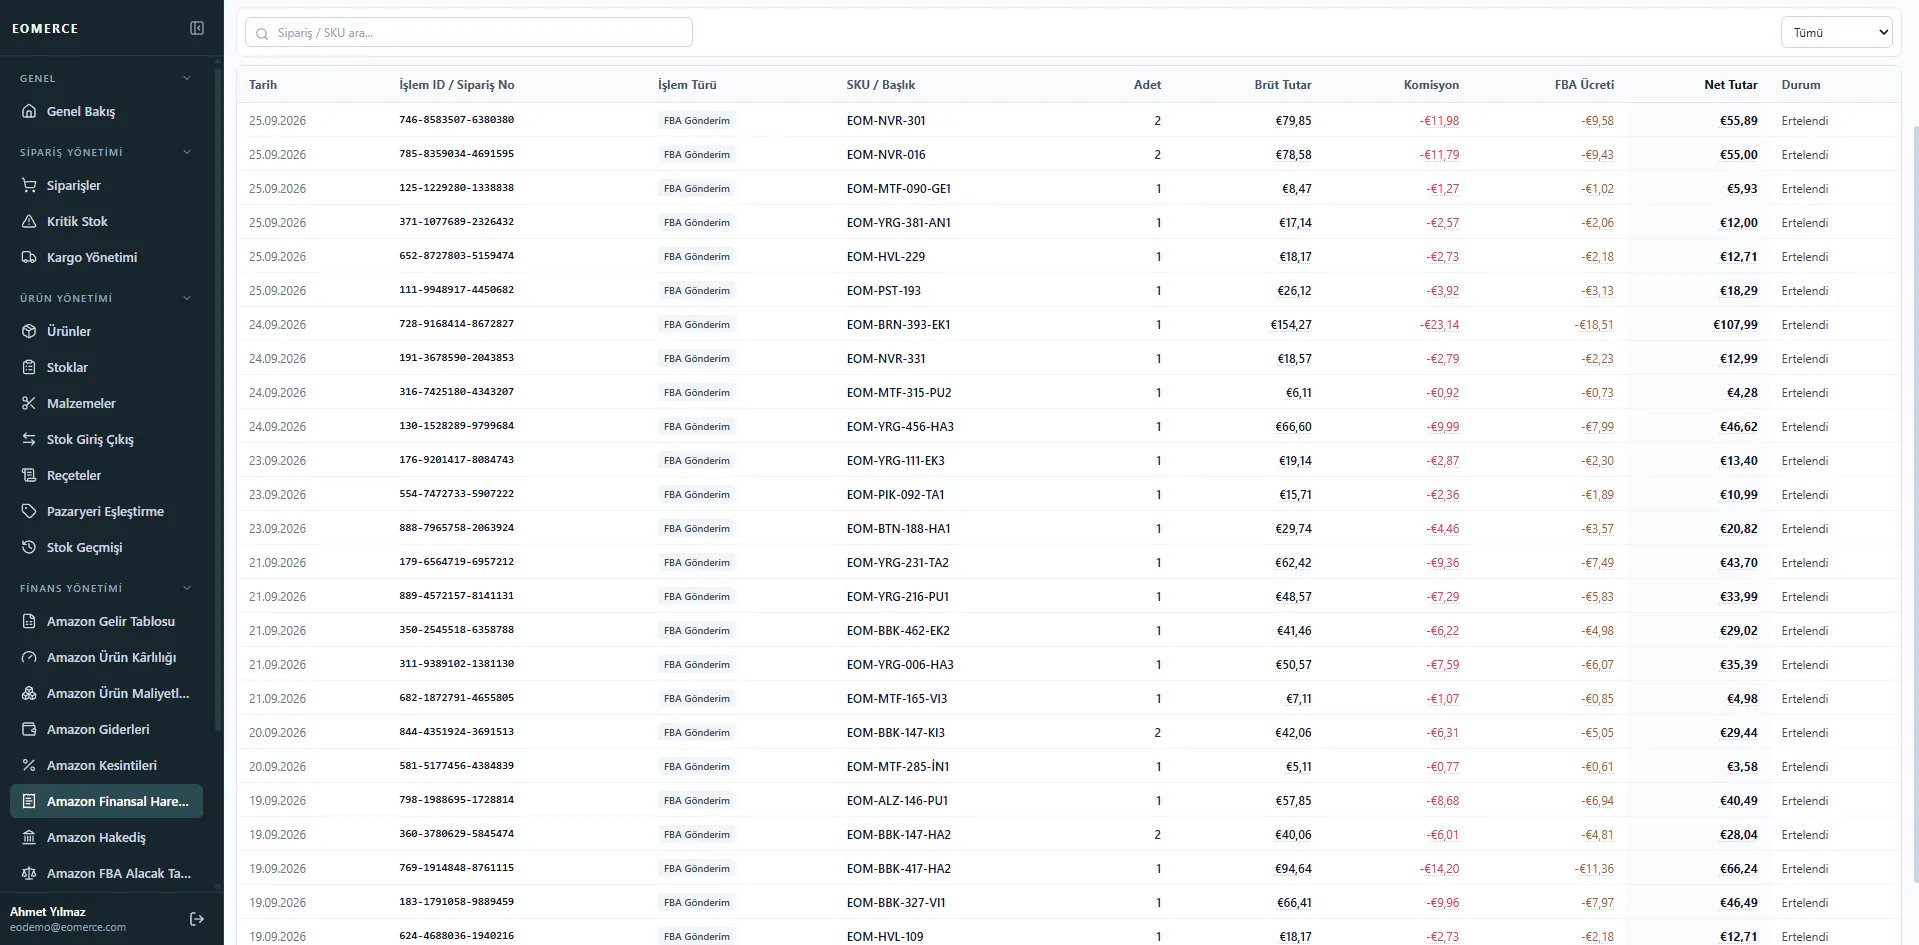Log out using the exit icon
Image resolution: width=1919 pixels, height=945 pixels.
pyautogui.click(x=197, y=919)
